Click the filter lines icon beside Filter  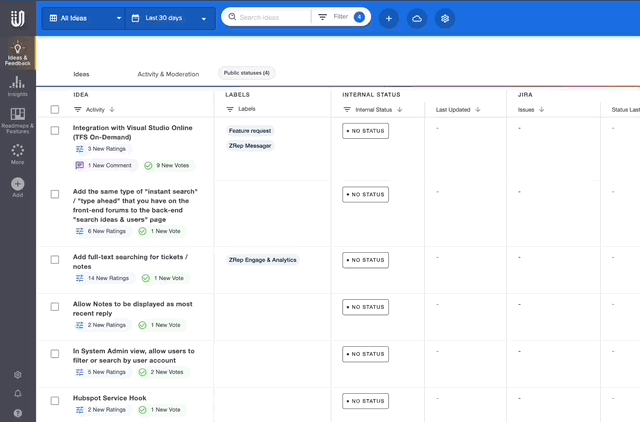click(322, 17)
